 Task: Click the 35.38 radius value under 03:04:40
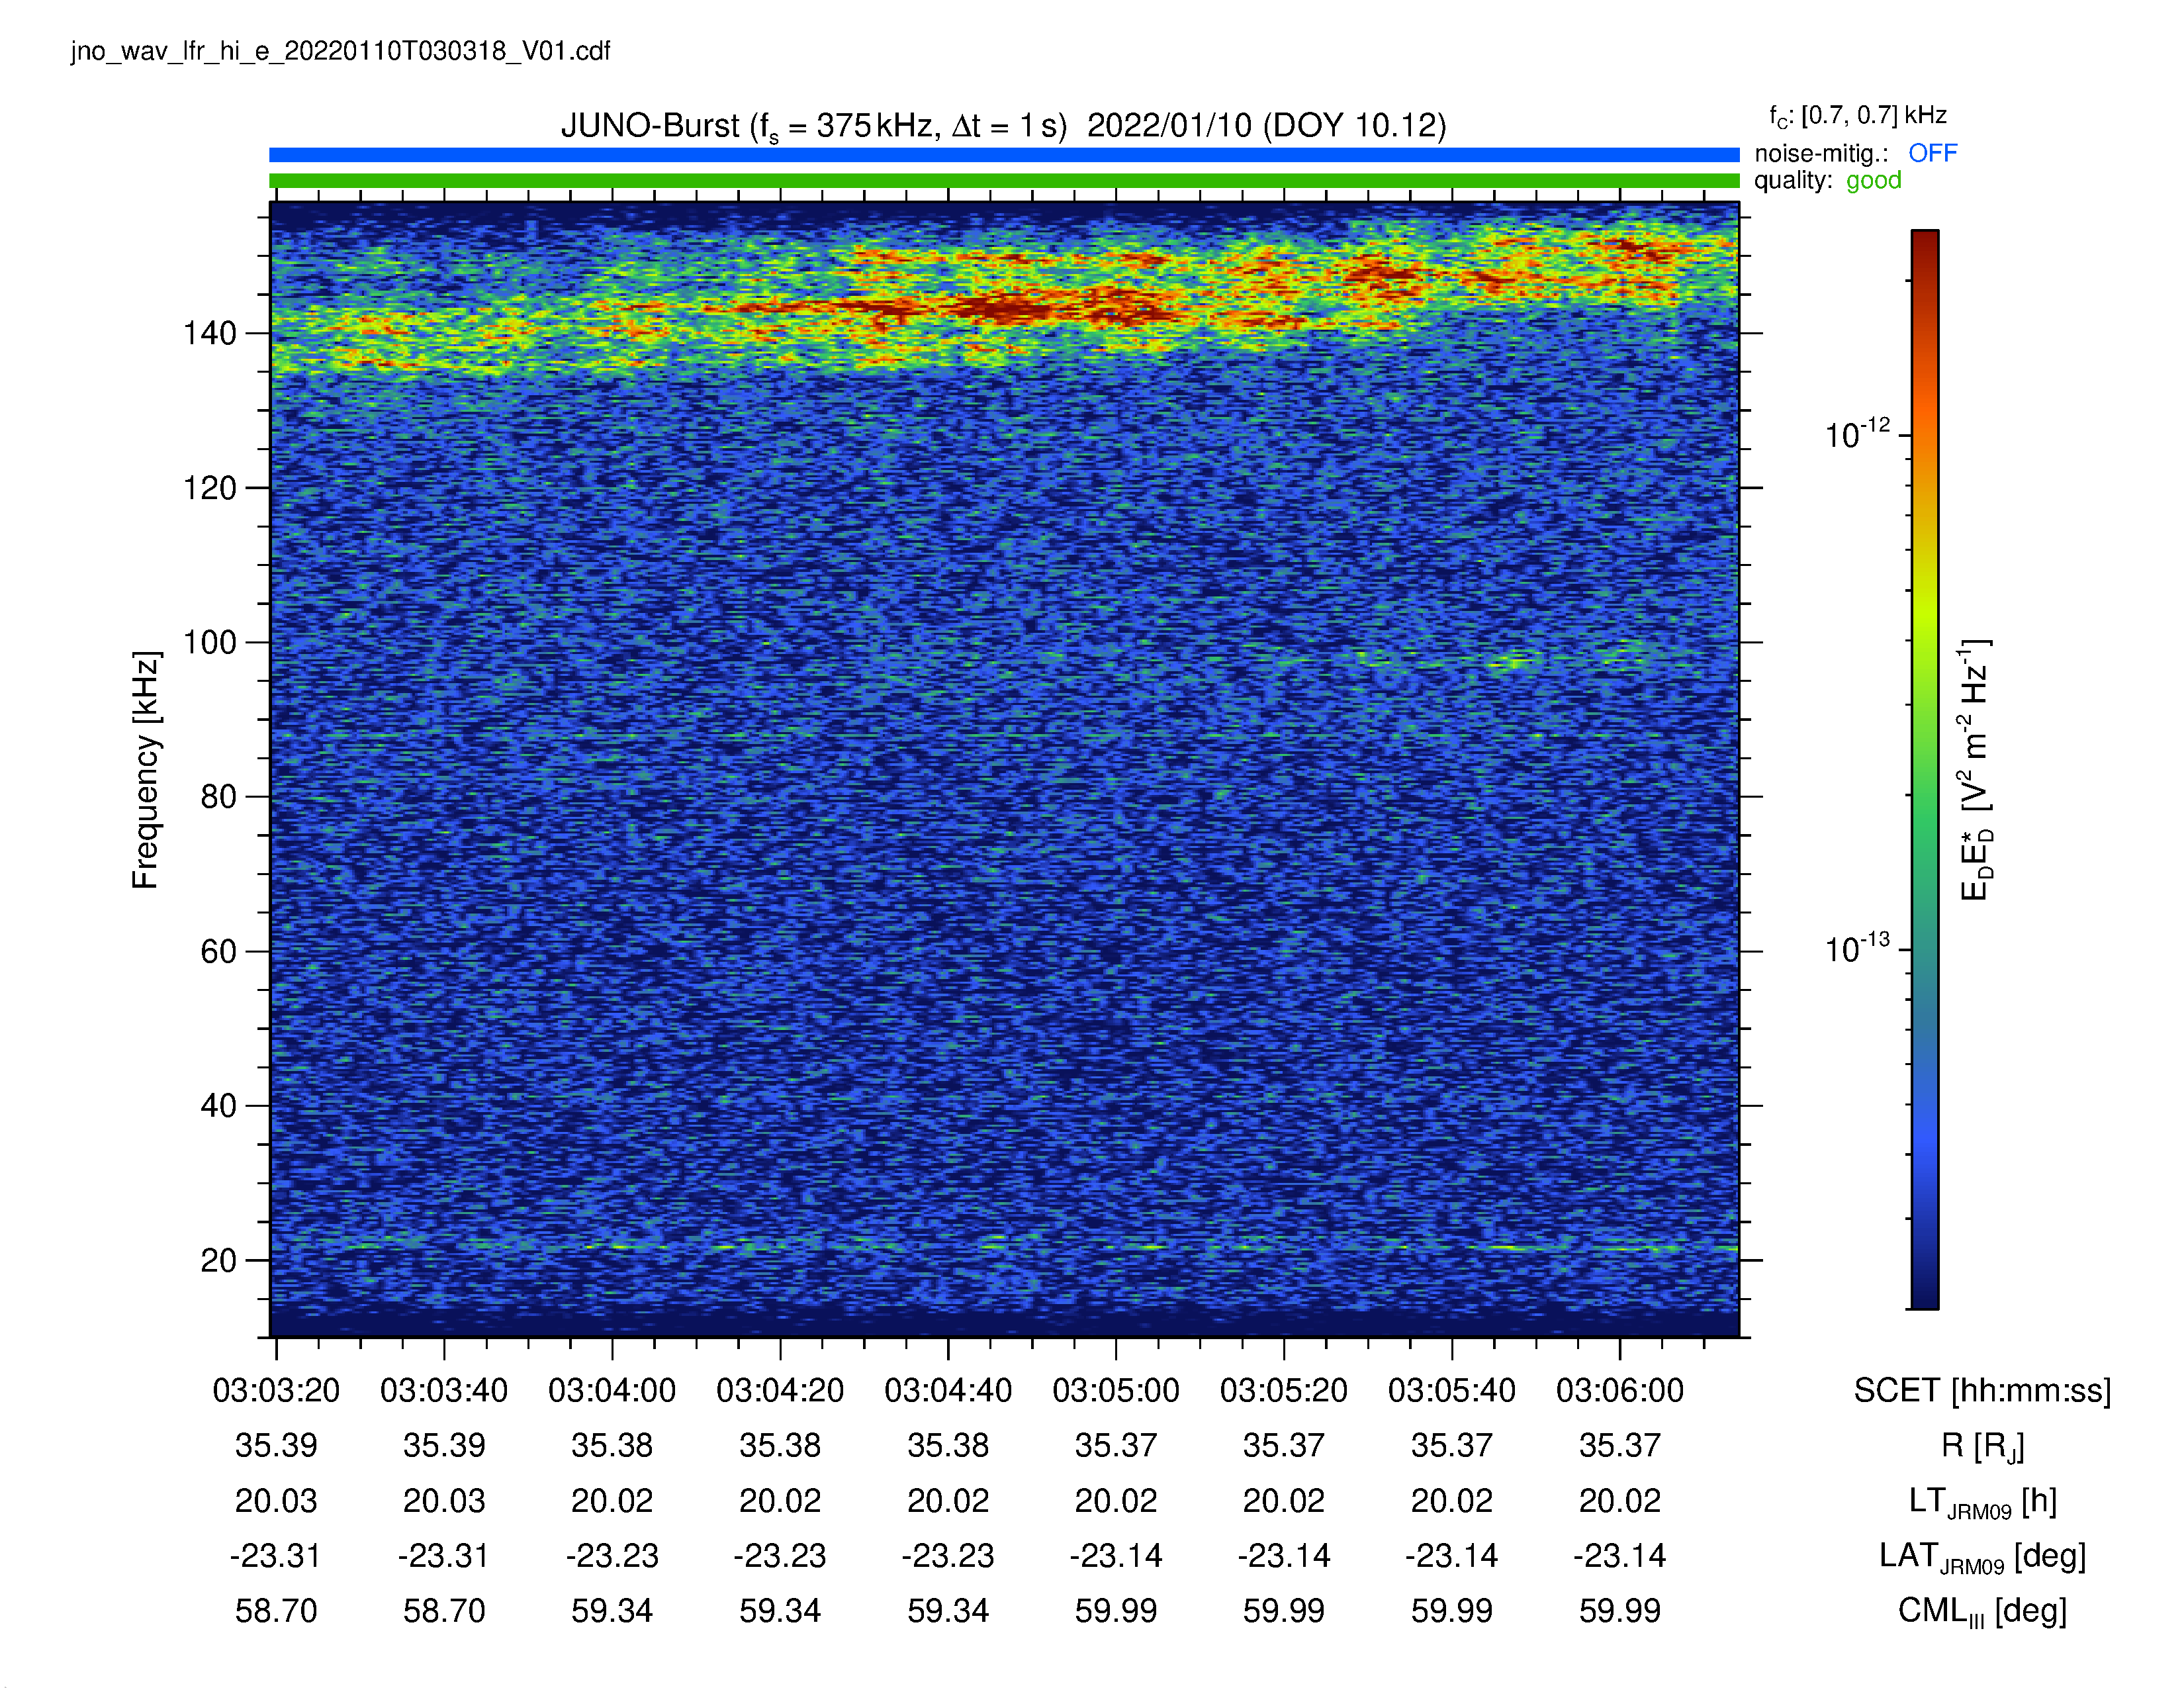pyautogui.click(x=948, y=1445)
